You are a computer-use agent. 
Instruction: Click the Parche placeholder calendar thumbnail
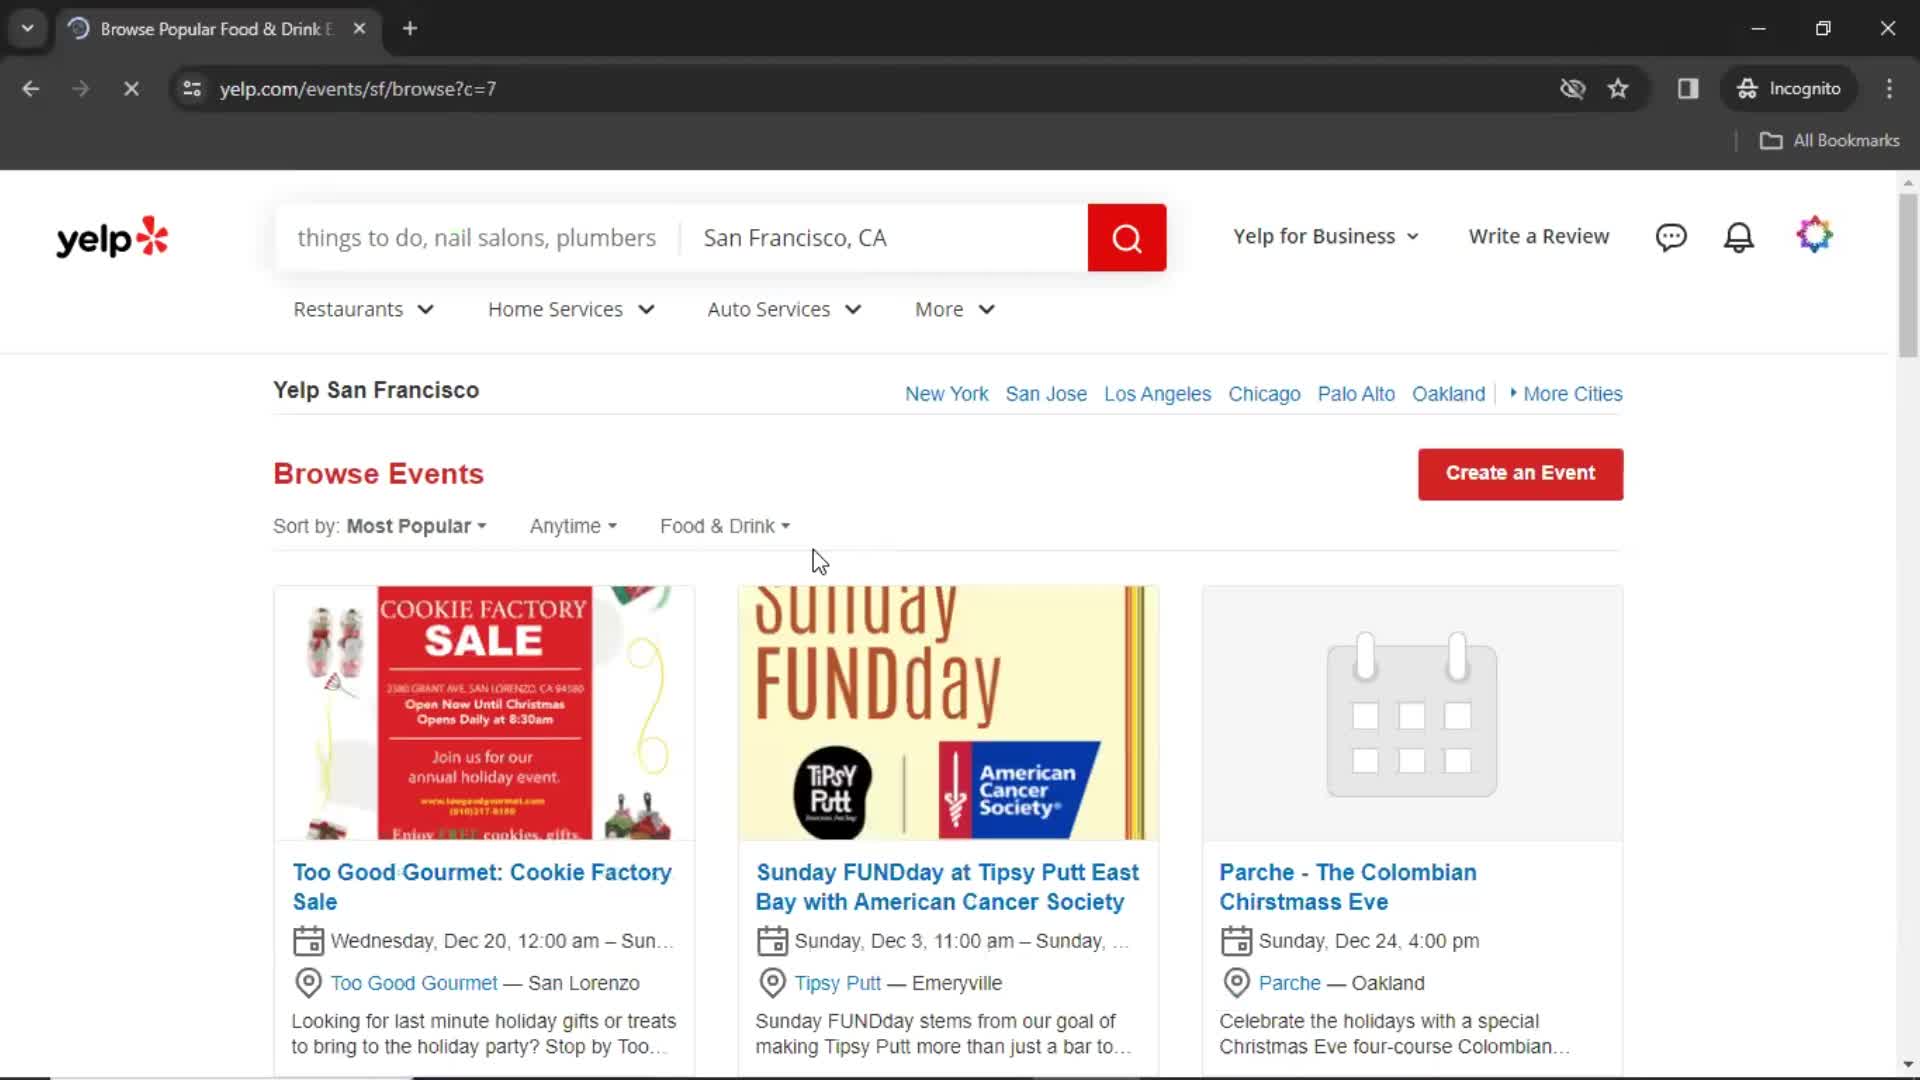point(1412,713)
